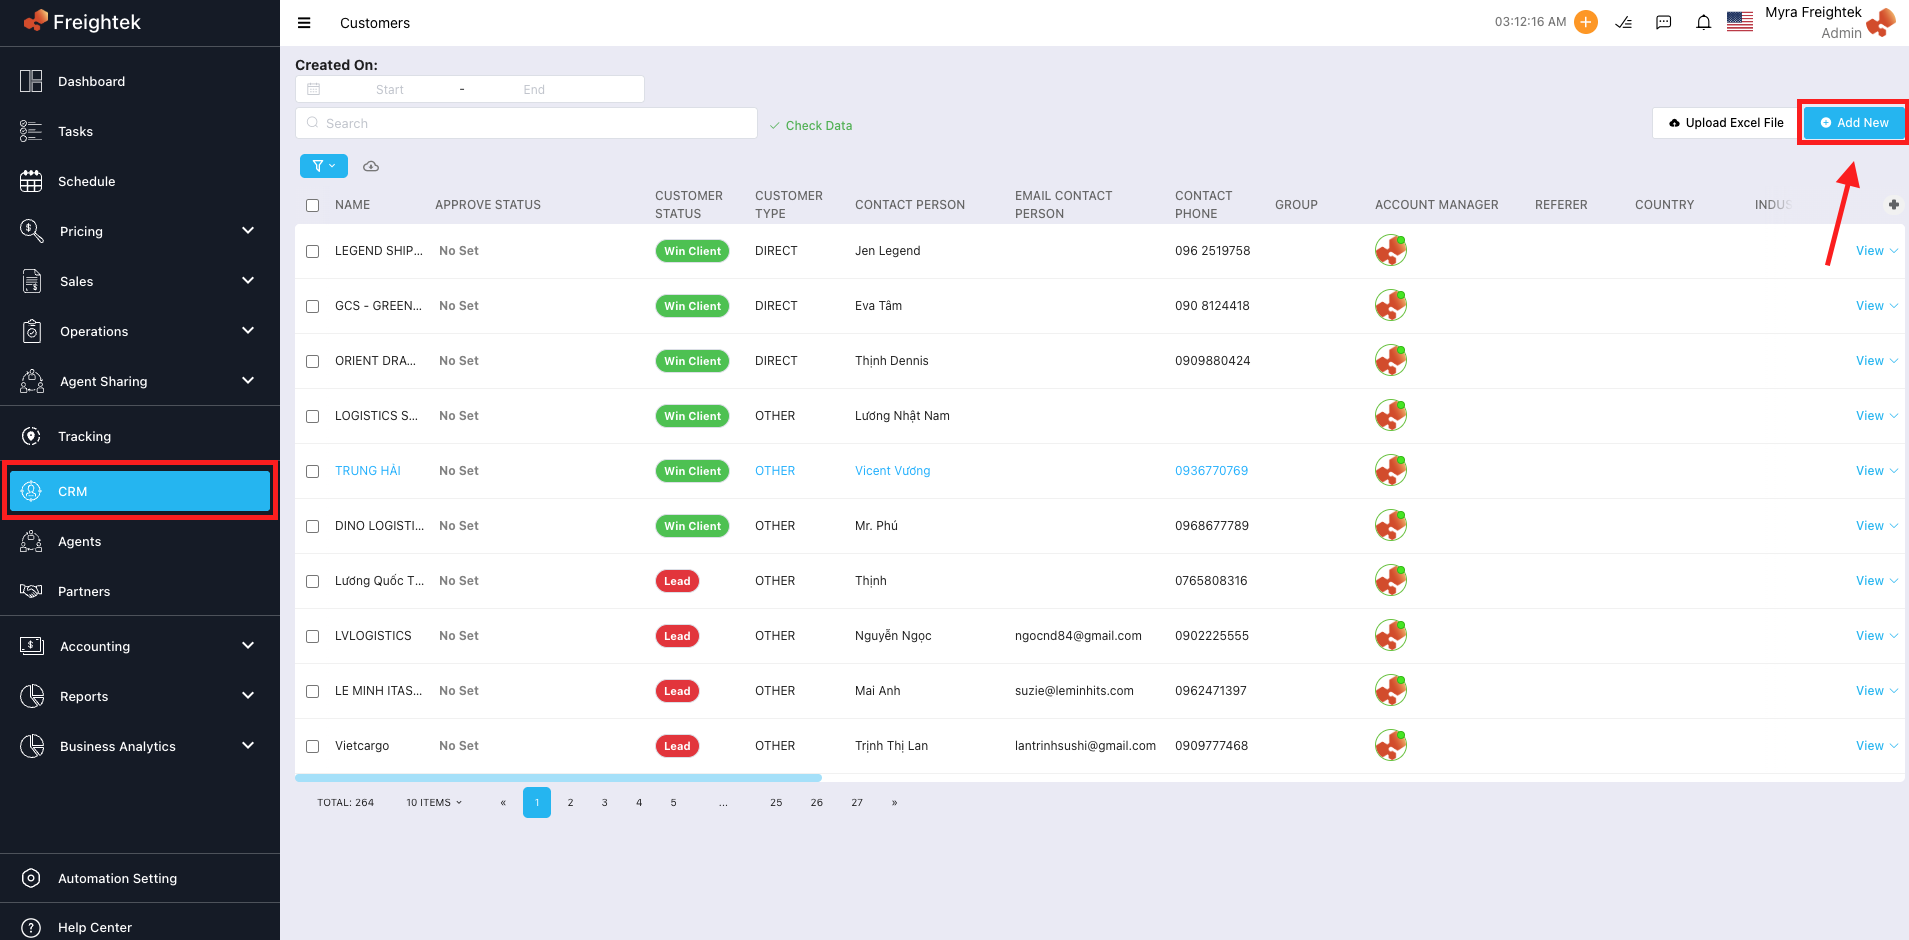Screen dimensions: 1909x940
Task: Go to page 27 of customers
Action: [857, 803]
